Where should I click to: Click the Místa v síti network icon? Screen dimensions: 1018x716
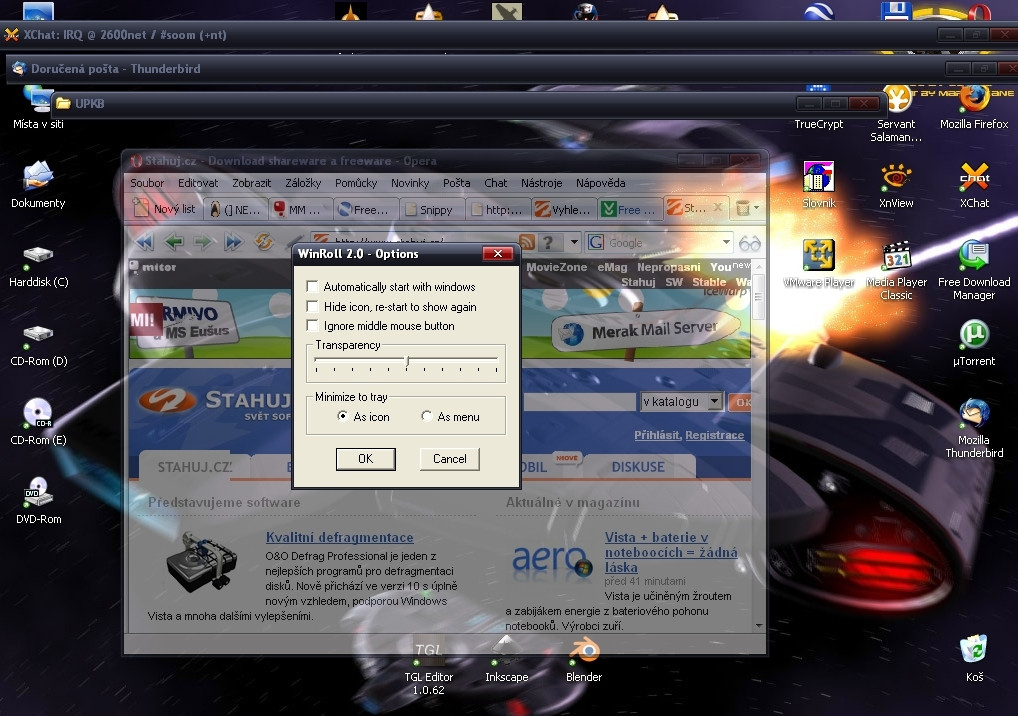[38, 108]
